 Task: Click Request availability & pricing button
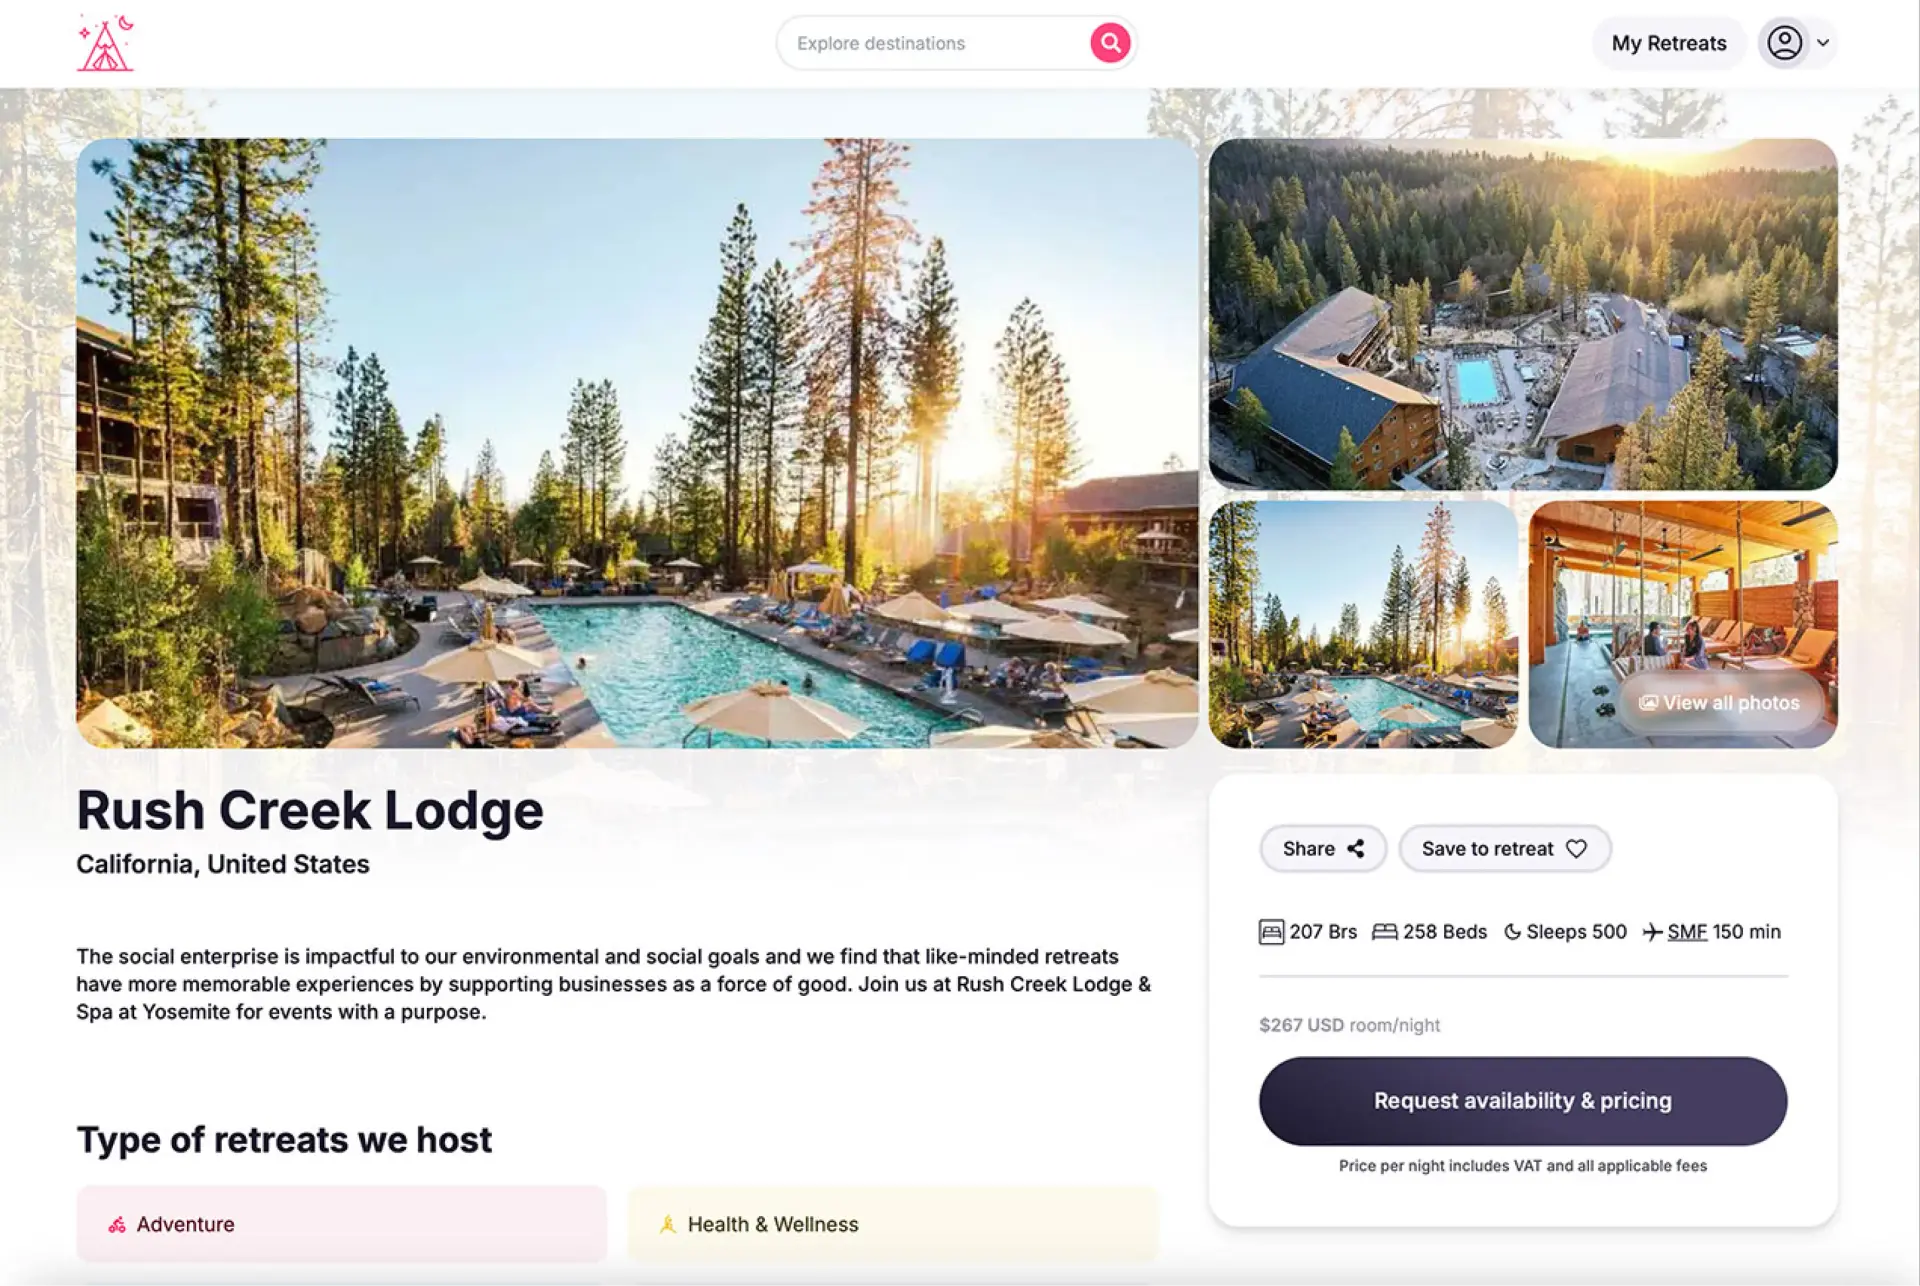tap(1522, 1101)
